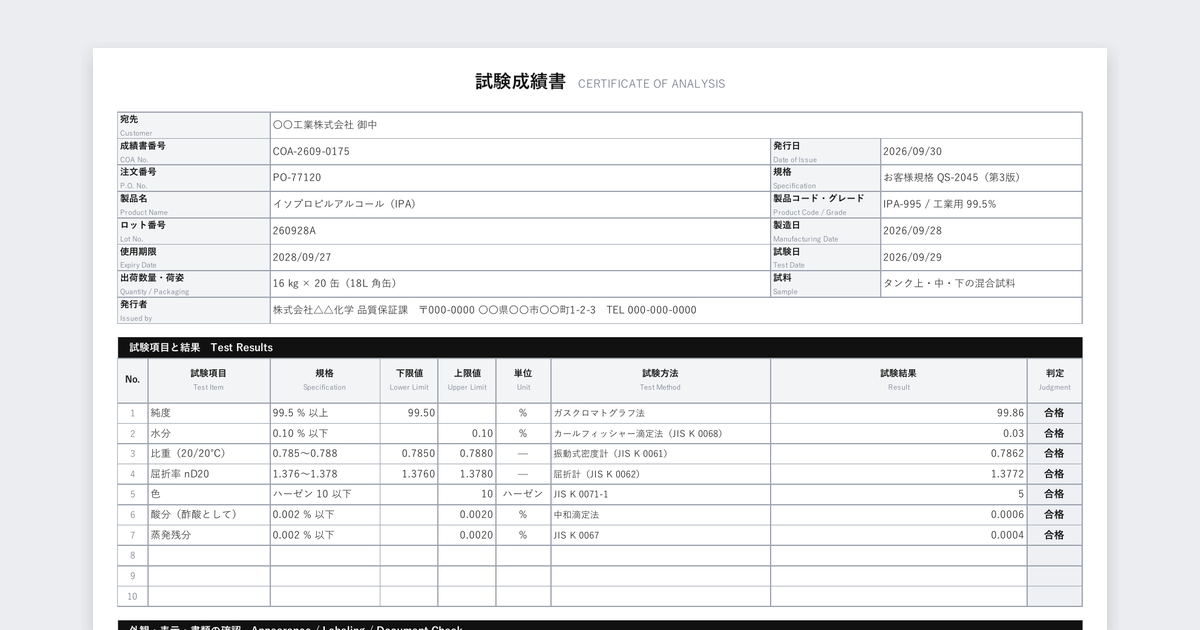
Task: Select test item 純度
Action: (x=209, y=413)
